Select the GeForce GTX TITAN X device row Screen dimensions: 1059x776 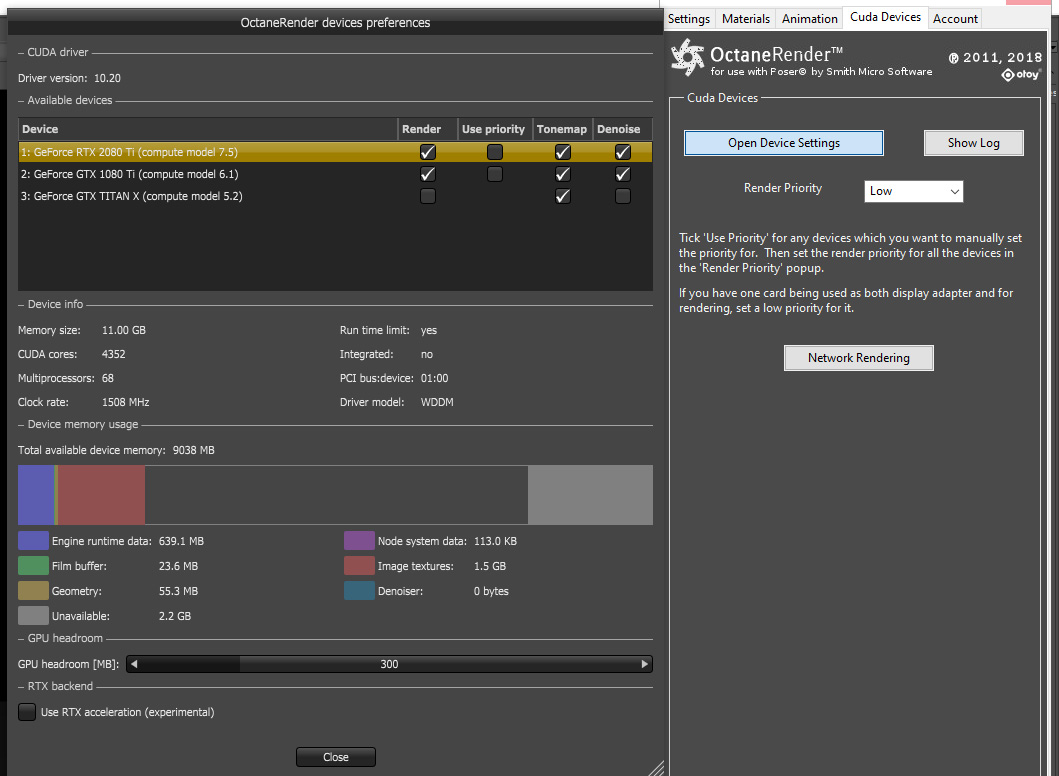pos(335,196)
